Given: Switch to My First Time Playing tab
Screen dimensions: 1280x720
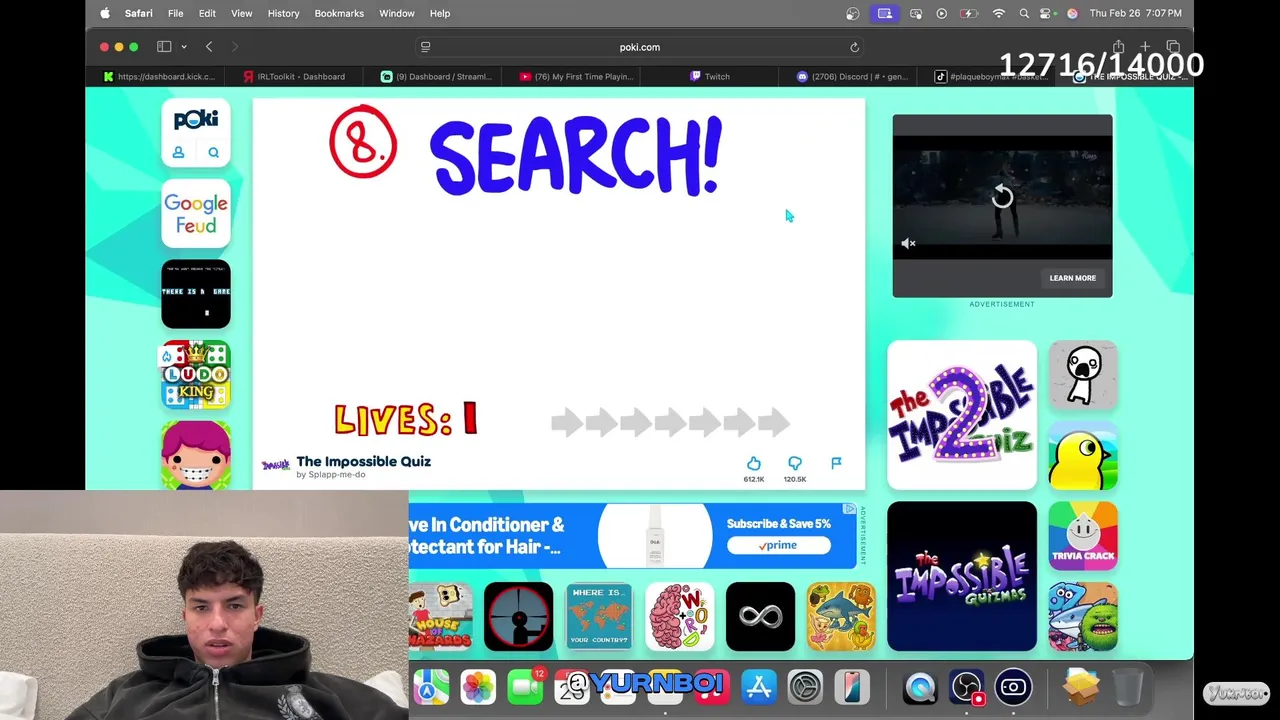Looking at the screenshot, I should [x=576, y=76].
